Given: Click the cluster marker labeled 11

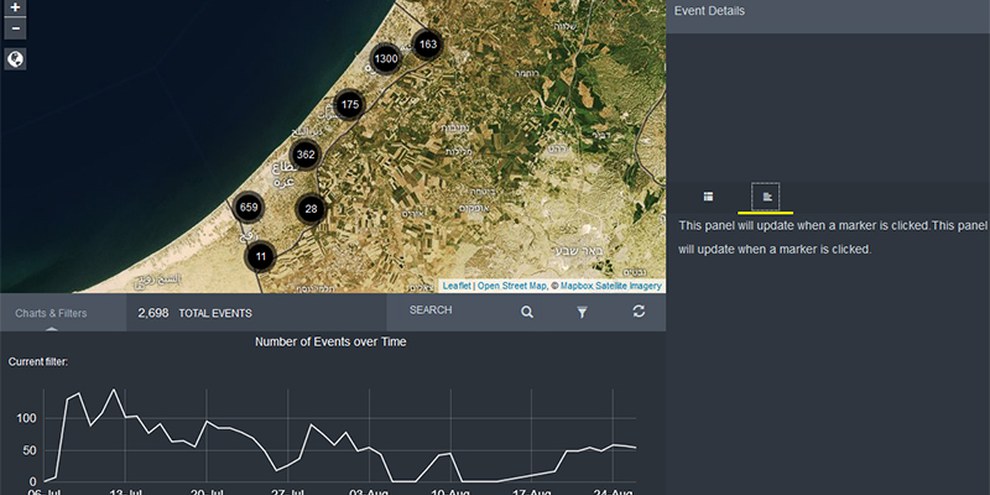Looking at the screenshot, I should coord(261,257).
